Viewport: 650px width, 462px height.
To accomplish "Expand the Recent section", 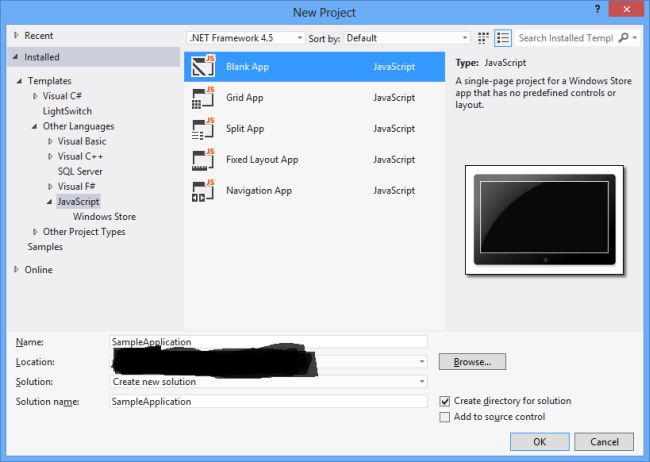I will click(x=16, y=36).
